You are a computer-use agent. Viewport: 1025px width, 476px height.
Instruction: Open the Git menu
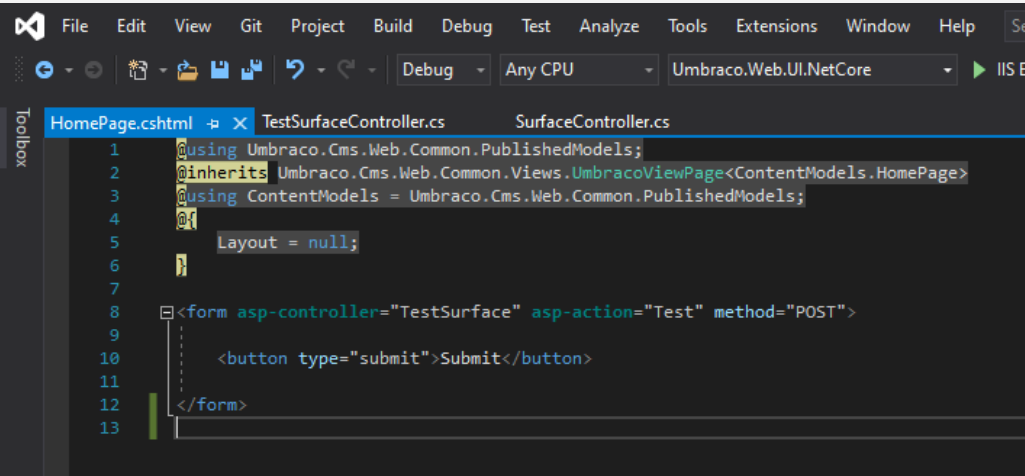click(251, 27)
